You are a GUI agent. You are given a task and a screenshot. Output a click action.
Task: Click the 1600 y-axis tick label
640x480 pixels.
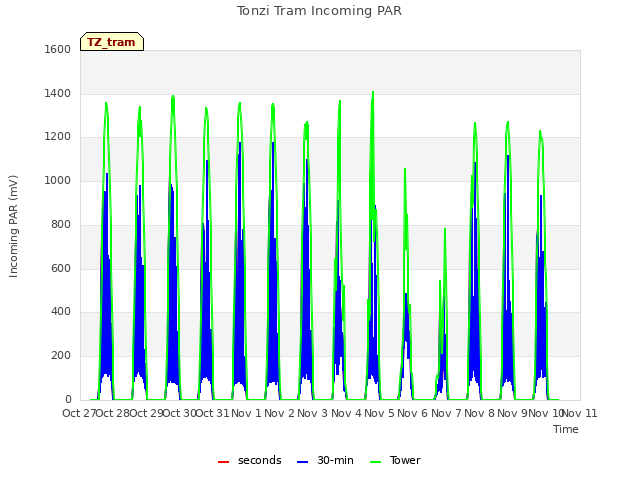[x=58, y=49]
